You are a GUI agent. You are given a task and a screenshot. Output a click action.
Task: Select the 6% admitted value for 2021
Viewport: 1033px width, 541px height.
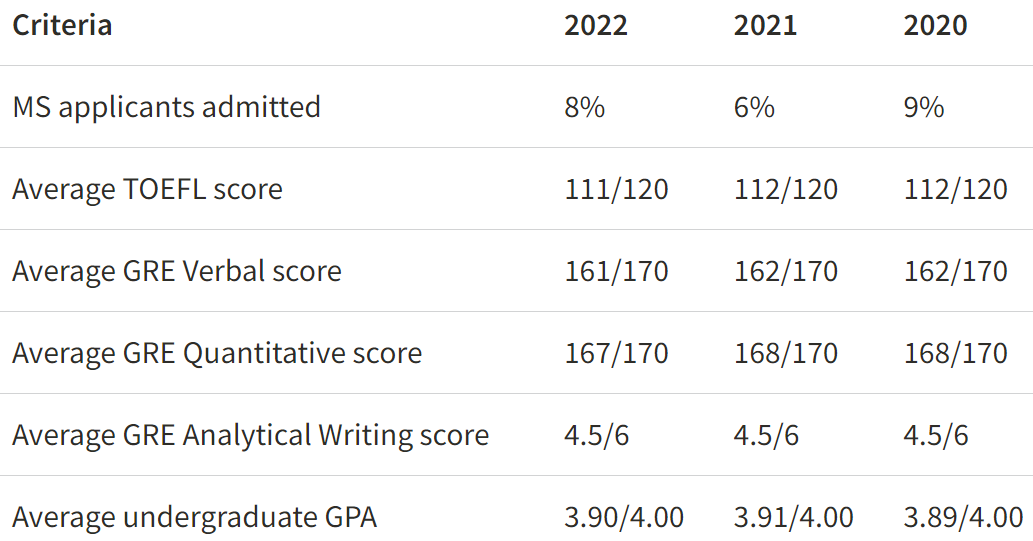pyautogui.click(x=754, y=107)
